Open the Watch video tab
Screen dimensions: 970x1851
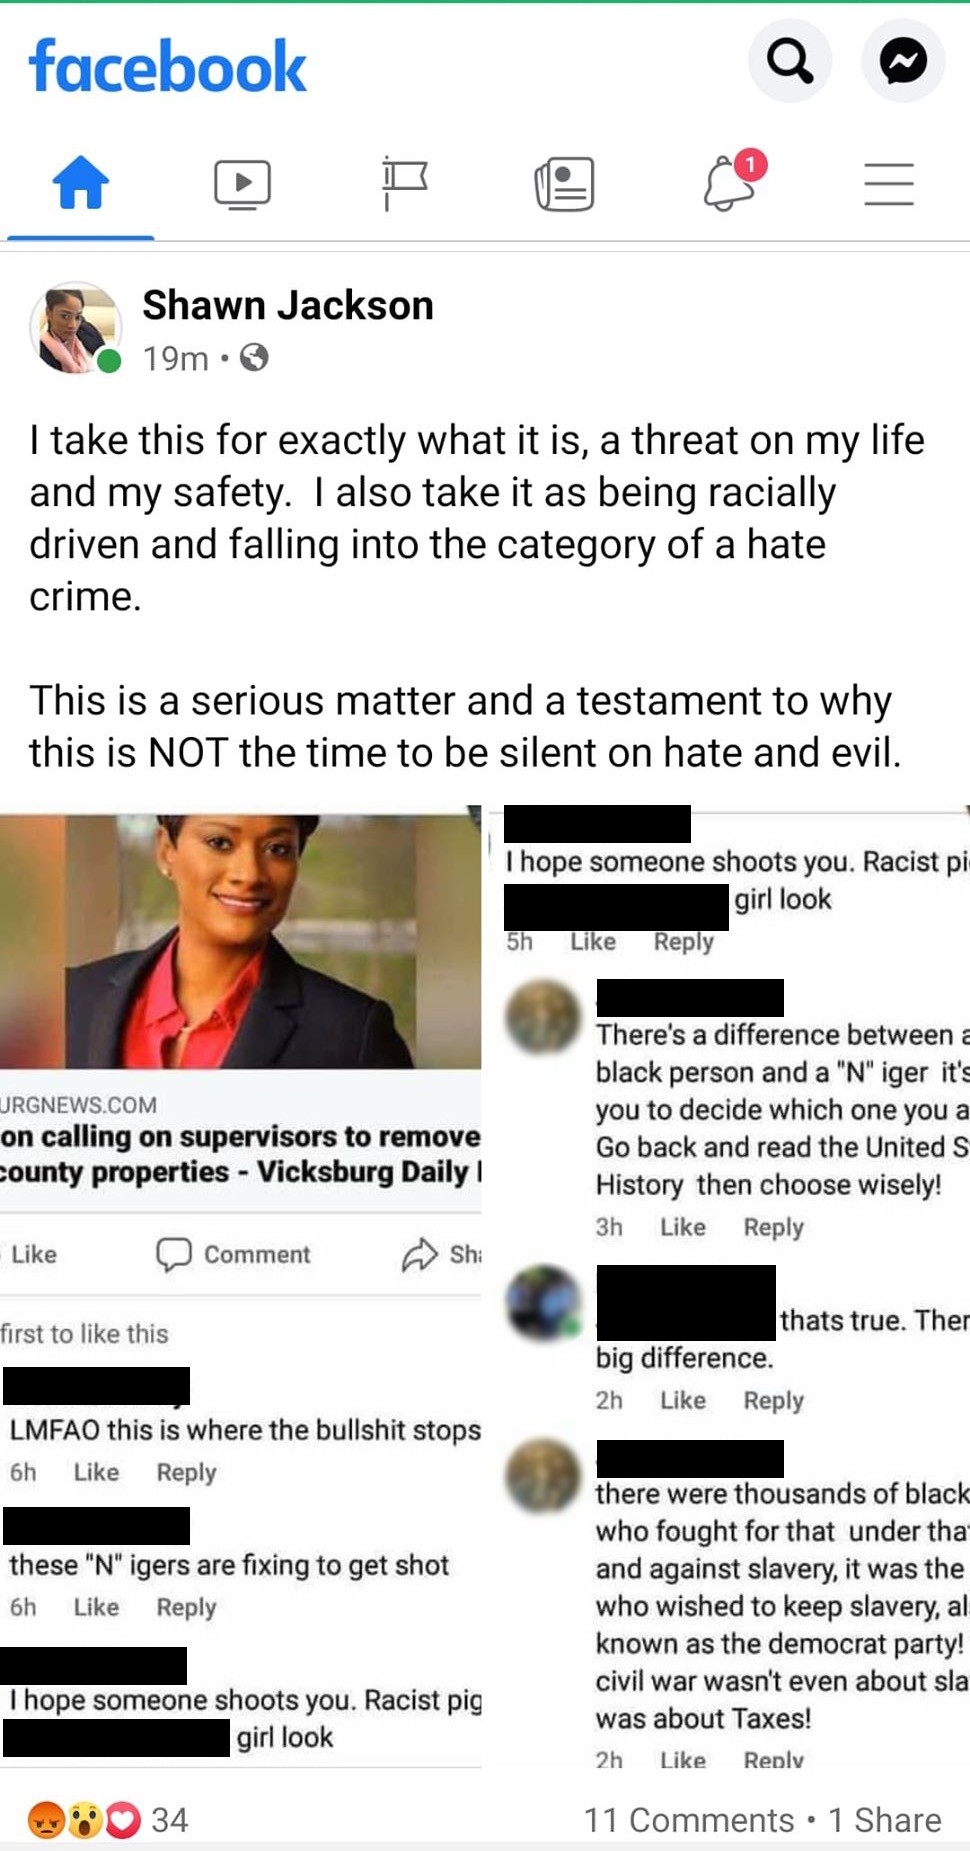click(242, 185)
